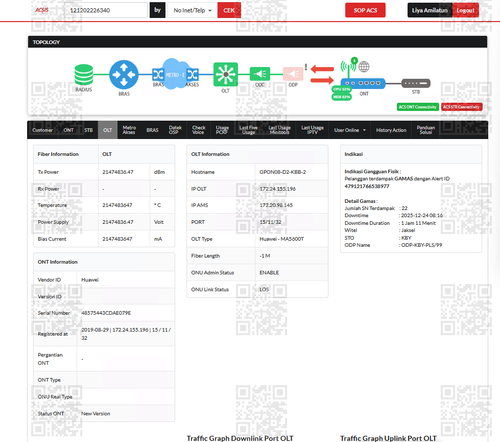Open the Usage PCRF tab
This screenshot has width=500, height=442.
pyautogui.click(x=222, y=130)
